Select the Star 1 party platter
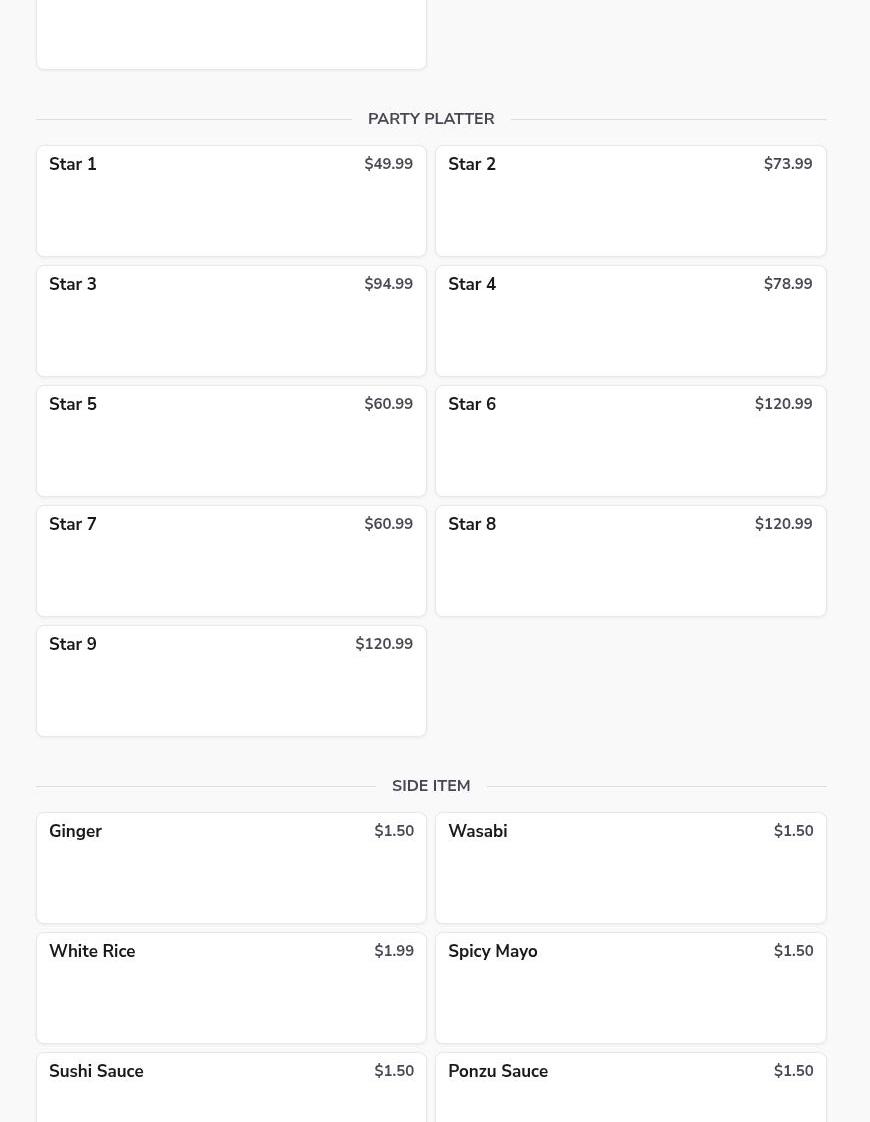Viewport: 870px width, 1122px height. pos(231,201)
